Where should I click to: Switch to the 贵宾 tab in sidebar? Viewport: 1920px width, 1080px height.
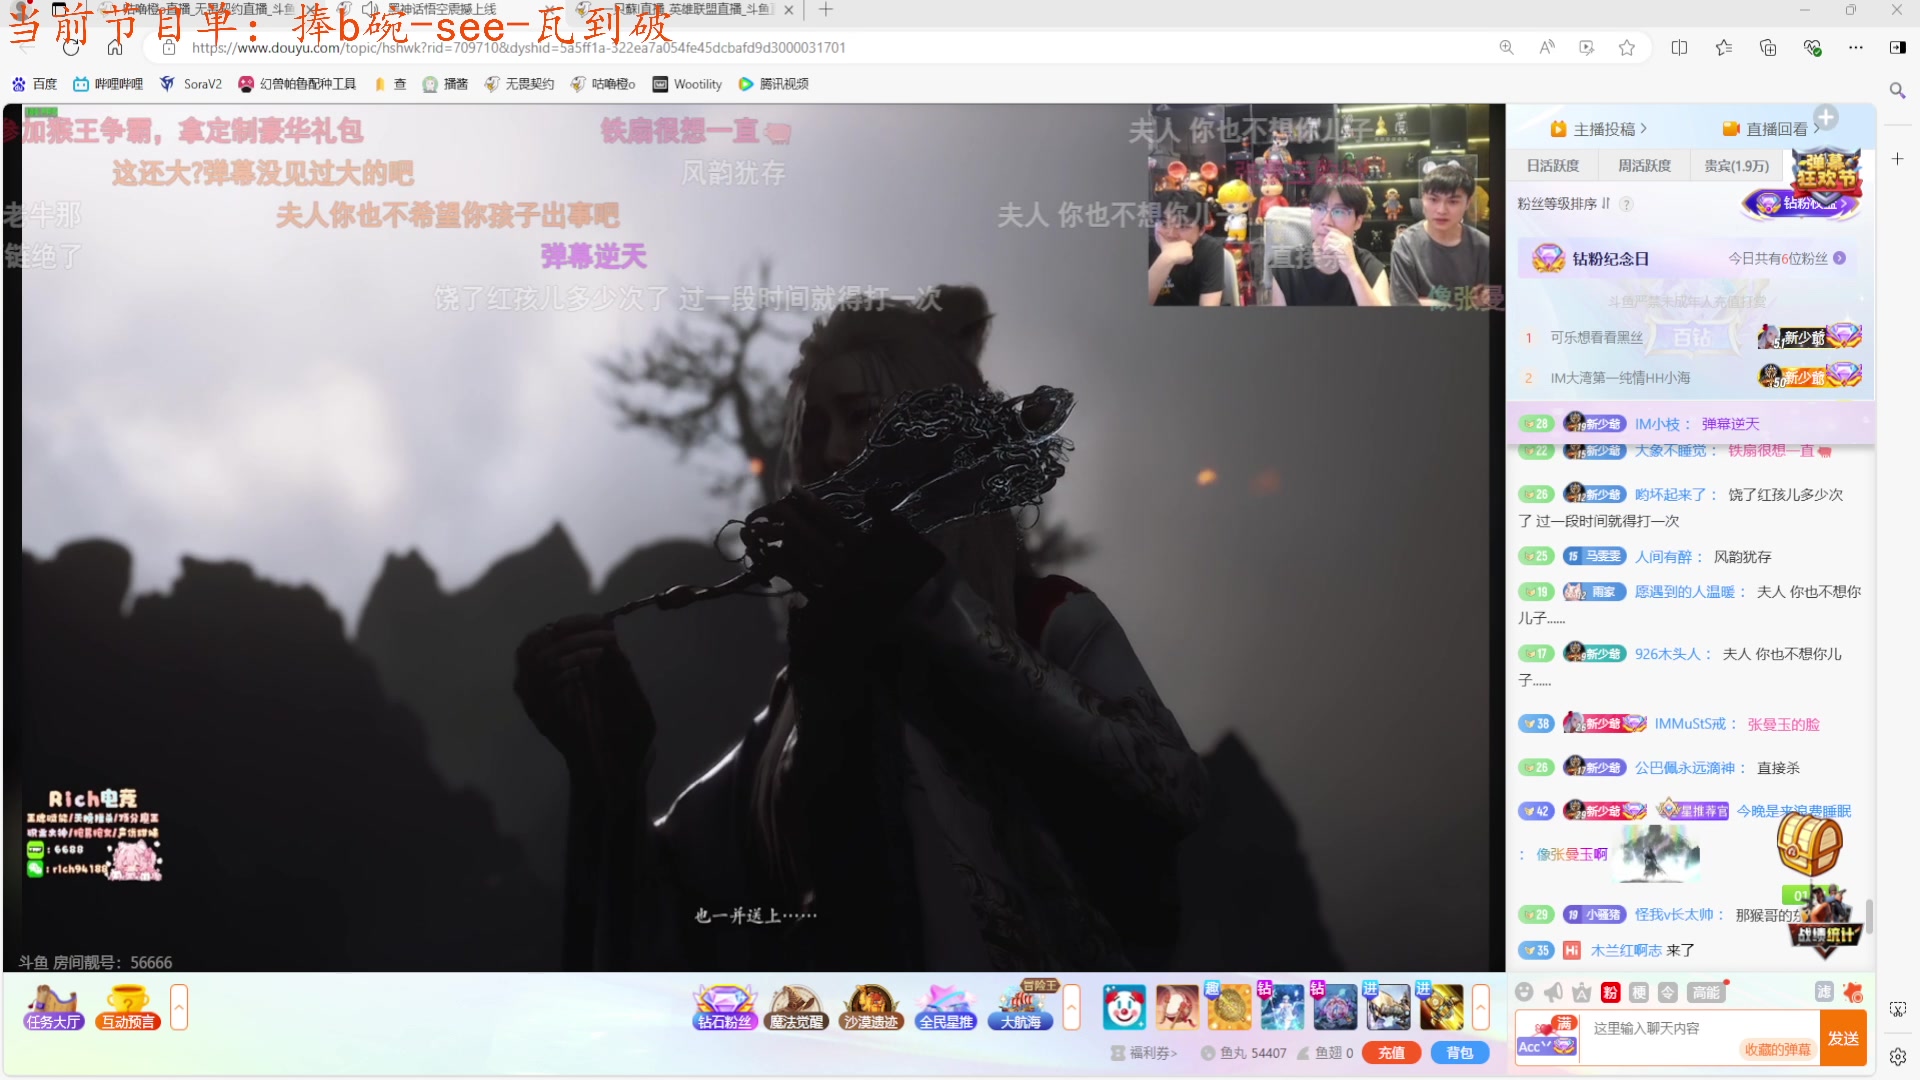tap(1737, 165)
